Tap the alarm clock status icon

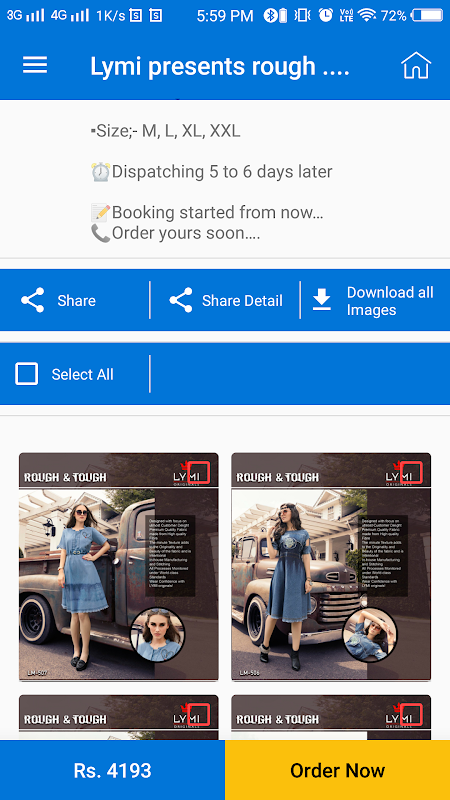pos(326,15)
